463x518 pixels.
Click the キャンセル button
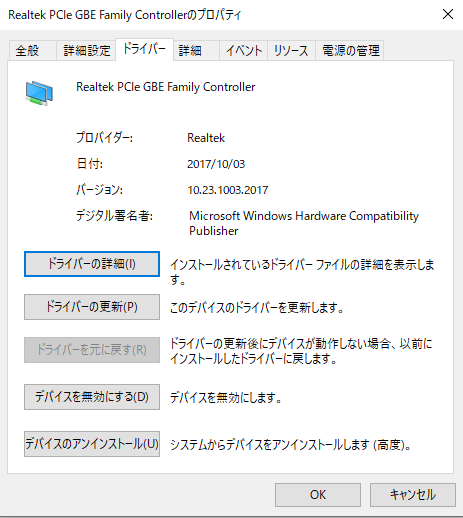click(413, 495)
